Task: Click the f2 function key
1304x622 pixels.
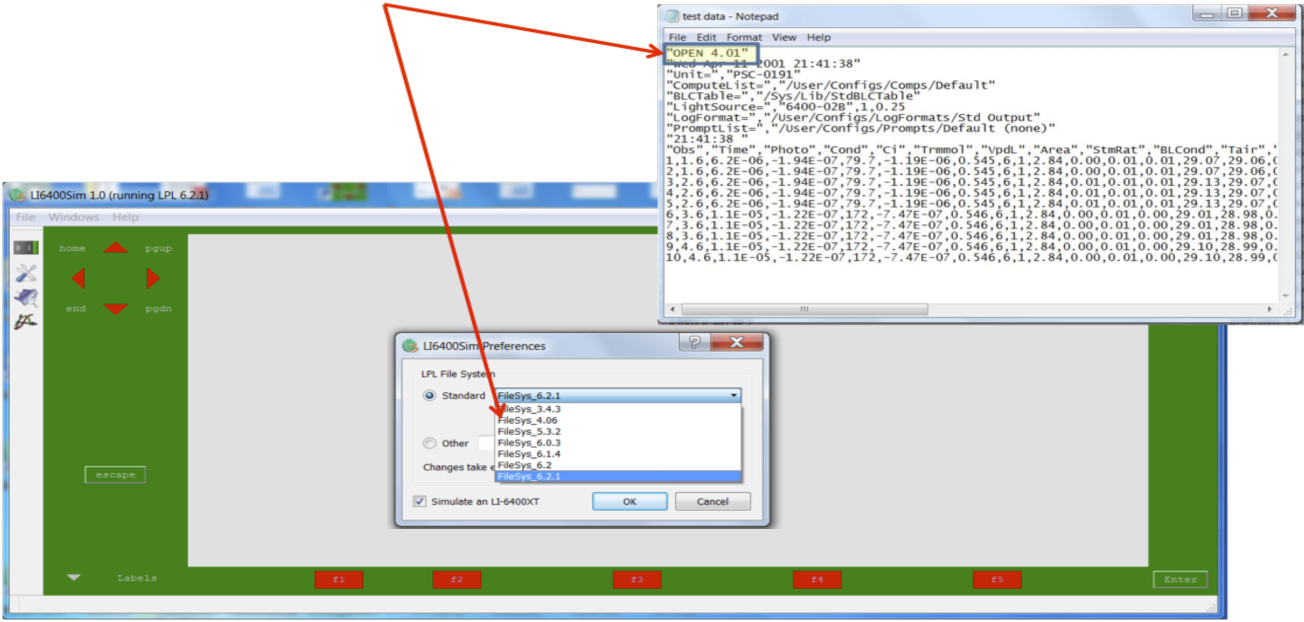Action: tap(457, 579)
